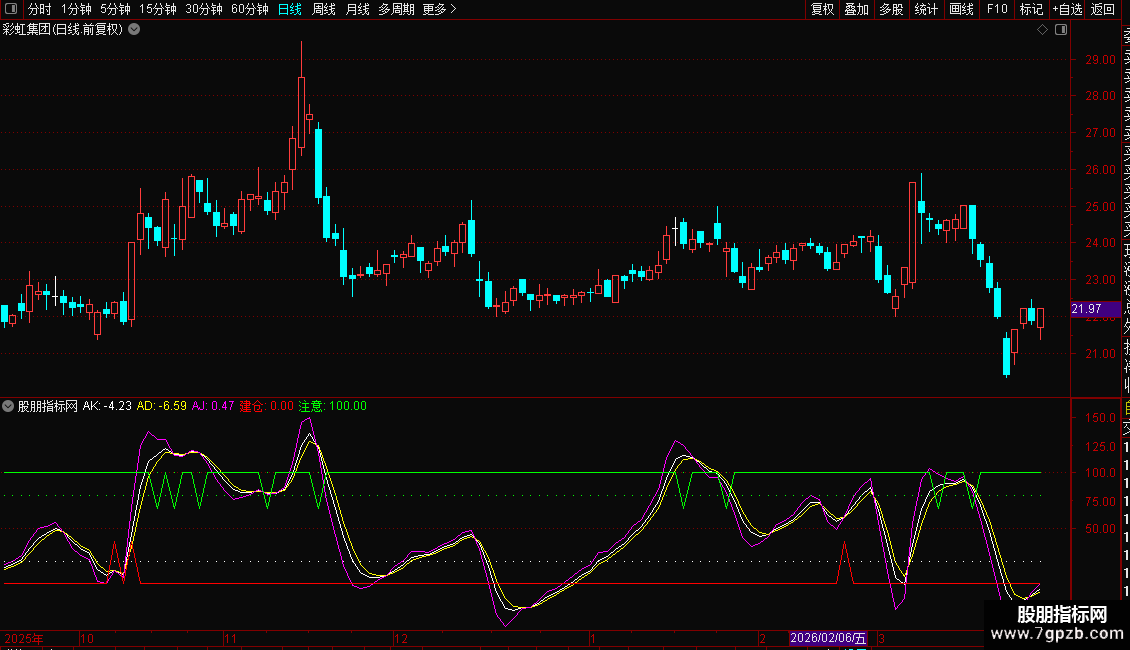Click the 29.00 price axis label
The height and width of the screenshot is (650, 1130).
tap(1100, 60)
